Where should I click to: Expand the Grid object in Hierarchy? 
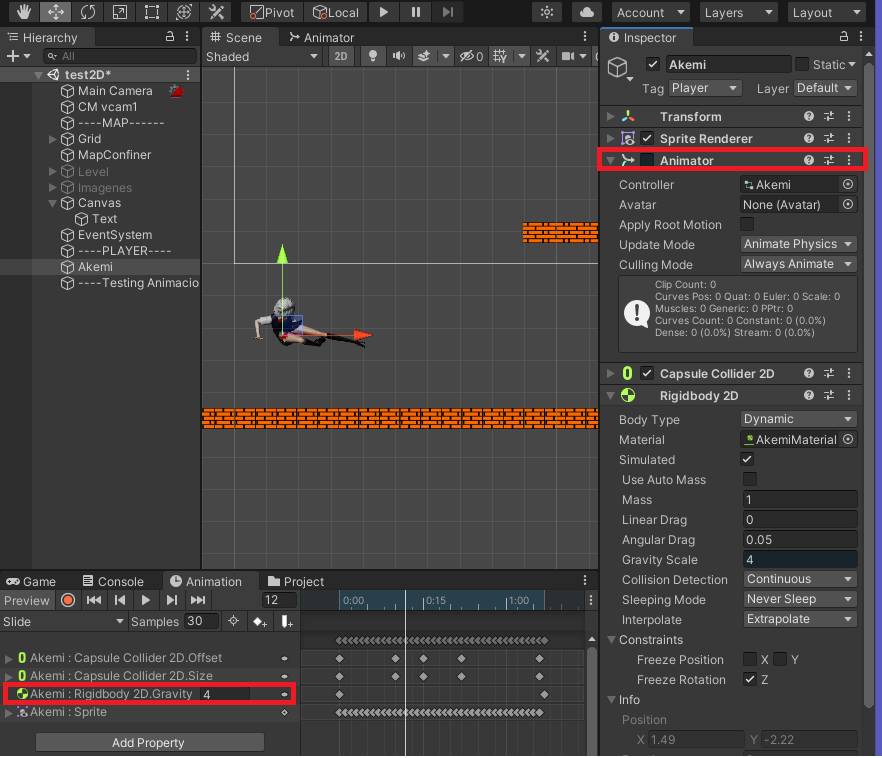(x=53, y=139)
